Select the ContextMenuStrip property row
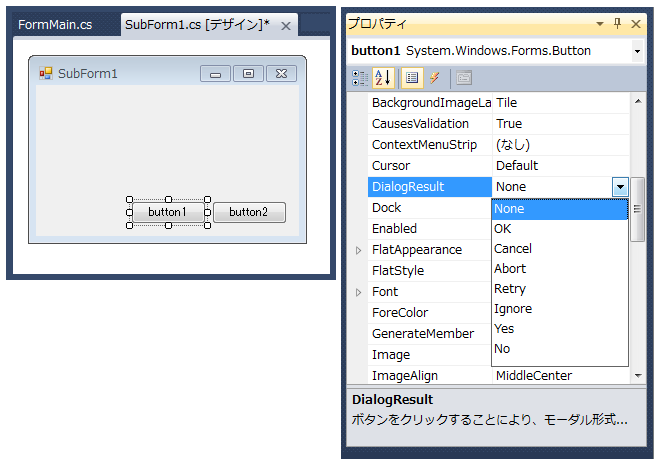The height and width of the screenshot is (468, 661). 498,145
